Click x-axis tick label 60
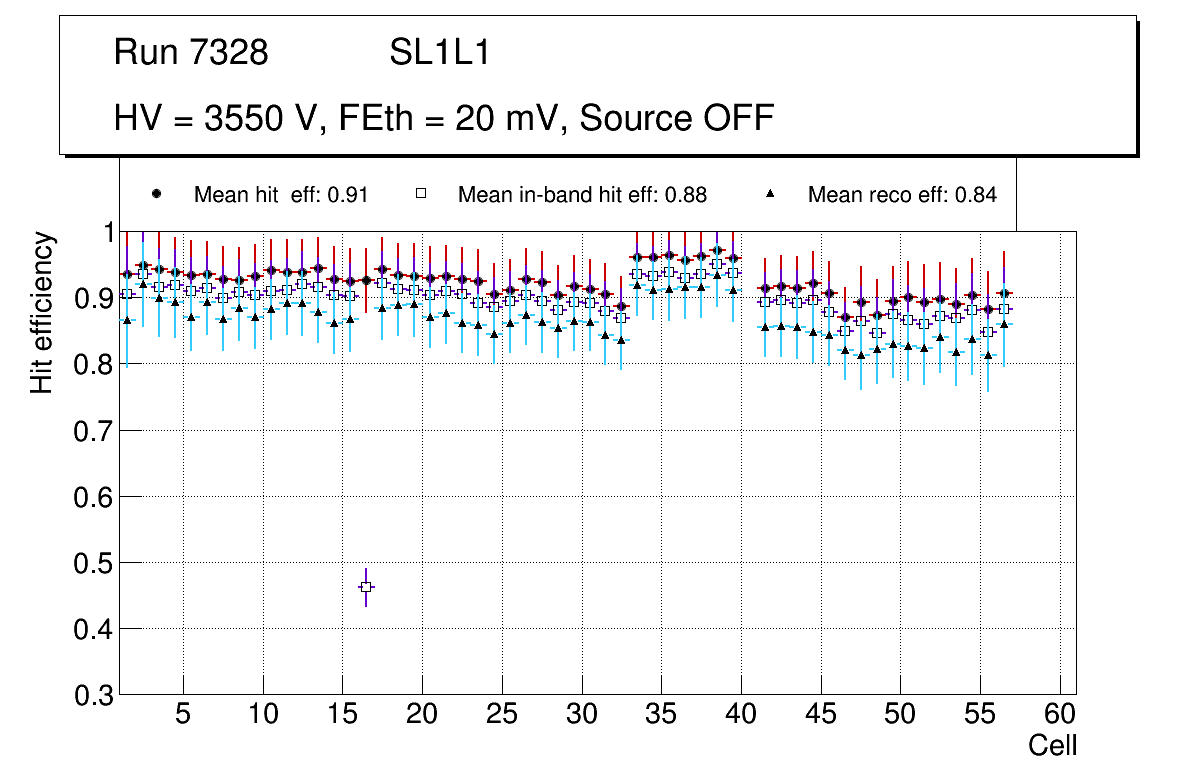 [1060, 716]
